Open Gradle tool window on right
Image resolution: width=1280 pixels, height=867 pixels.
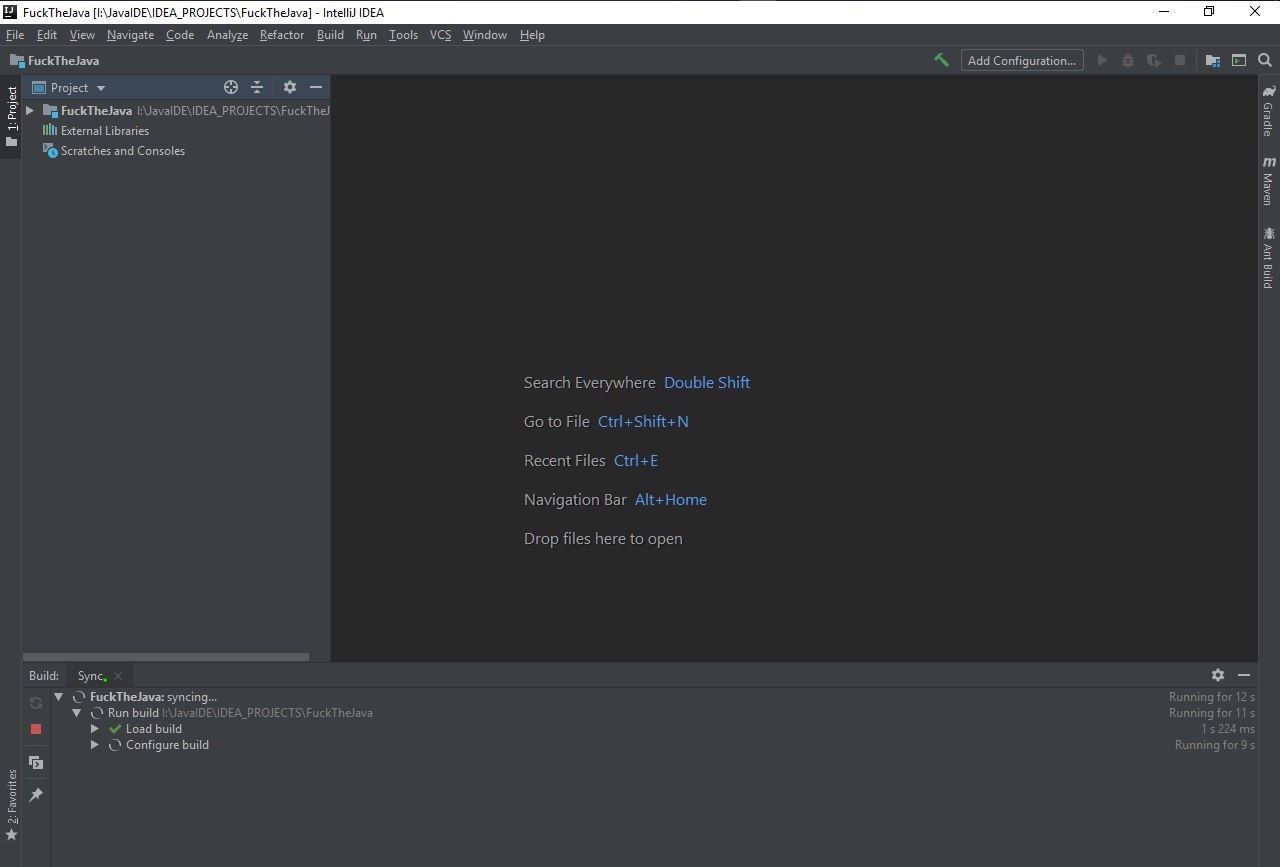click(1268, 111)
